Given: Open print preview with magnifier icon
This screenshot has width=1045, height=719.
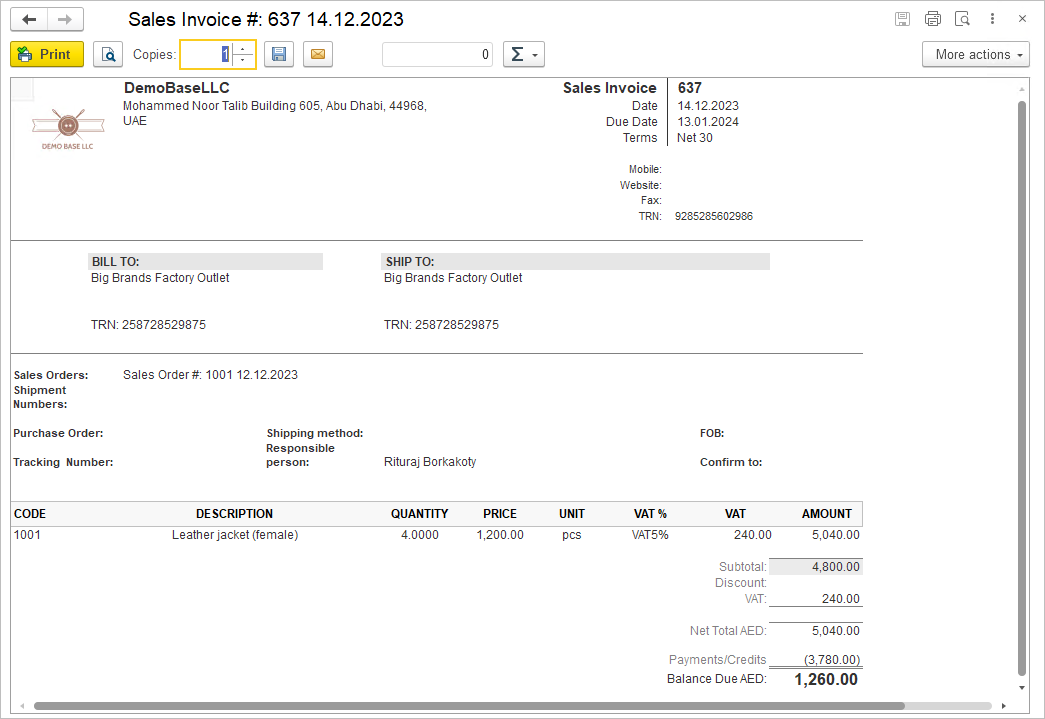Looking at the screenshot, I should point(108,54).
